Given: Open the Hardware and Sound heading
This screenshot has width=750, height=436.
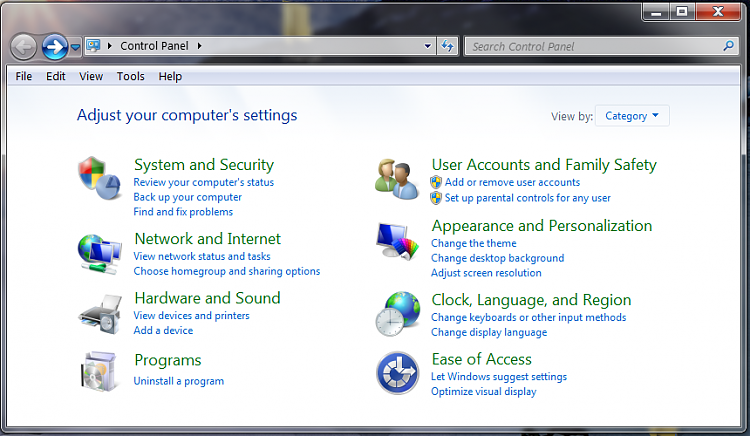Looking at the screenshot, I should [x=207, y=298].
